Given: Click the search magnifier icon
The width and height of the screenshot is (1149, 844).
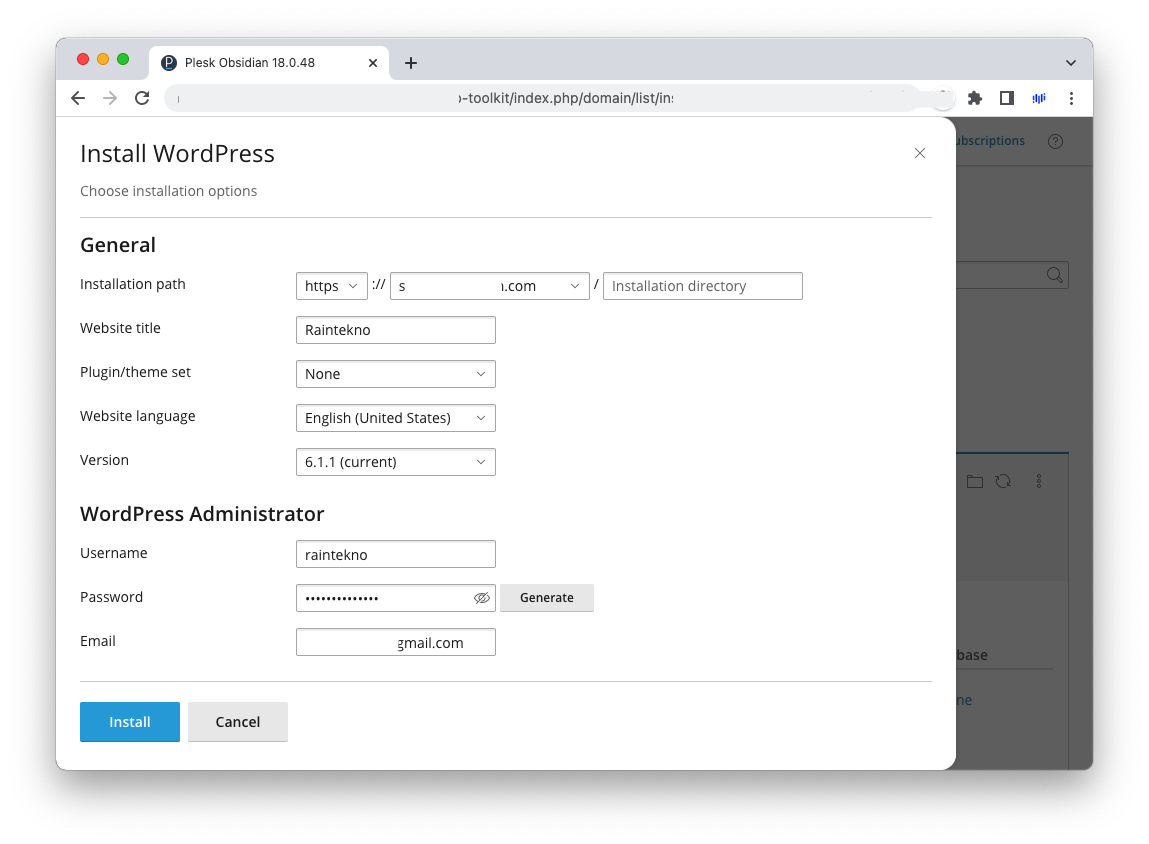Looking at the screenshot, I should coord(1054,275).
